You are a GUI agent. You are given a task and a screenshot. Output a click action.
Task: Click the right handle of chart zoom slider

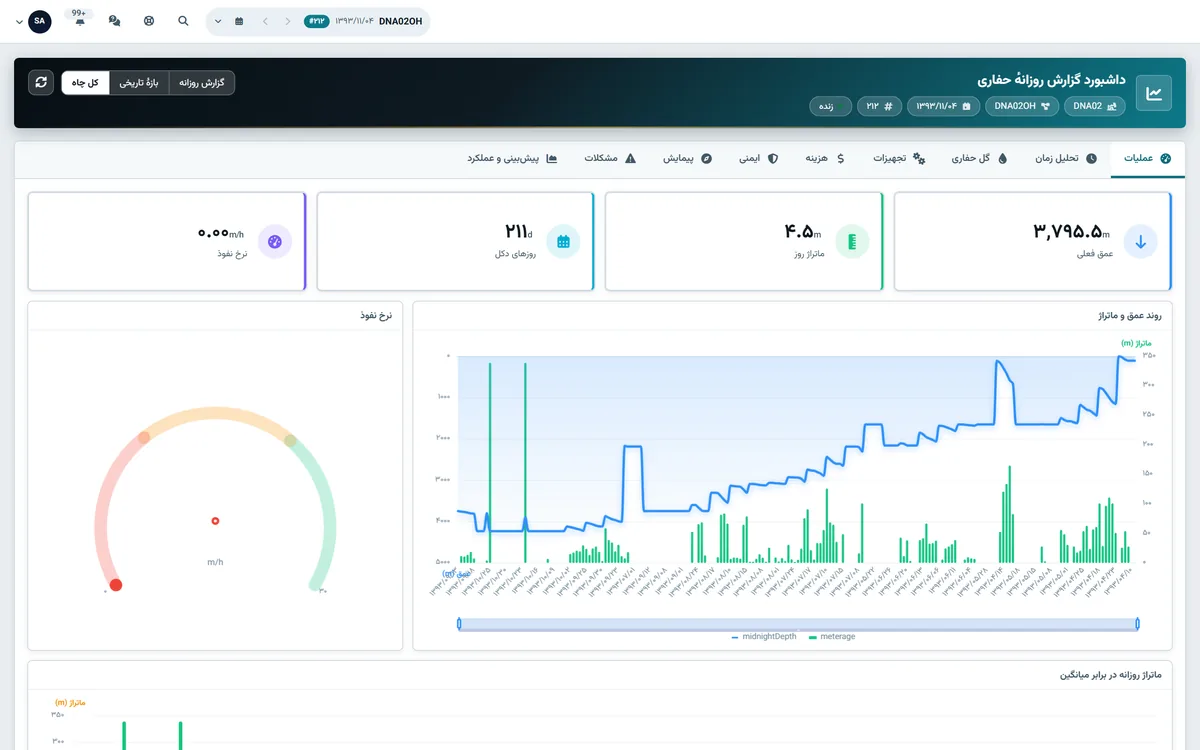[1138, 624]
